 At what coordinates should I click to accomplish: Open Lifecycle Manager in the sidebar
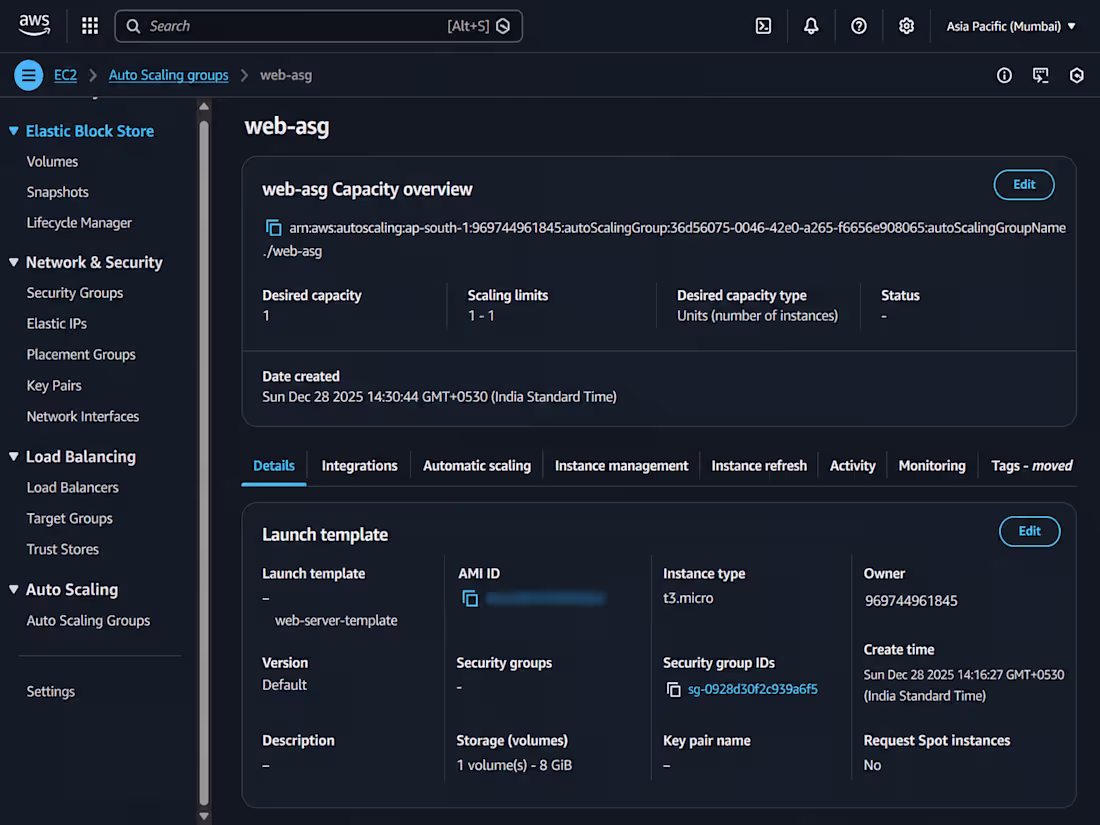point(79,223)
